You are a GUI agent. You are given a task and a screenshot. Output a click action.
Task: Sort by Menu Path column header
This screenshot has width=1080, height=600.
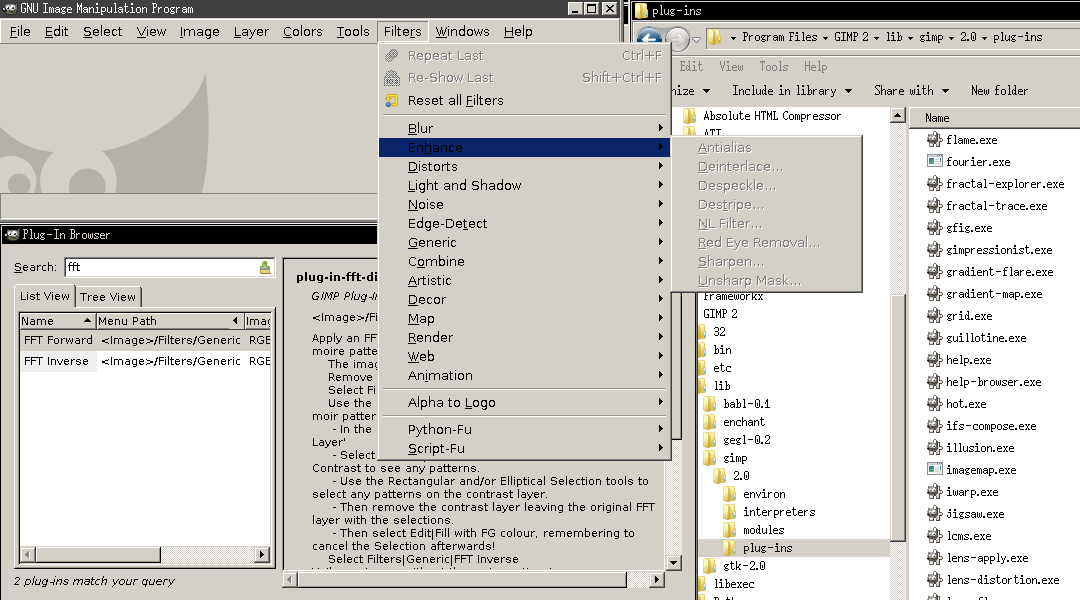[x=169, y=321]
